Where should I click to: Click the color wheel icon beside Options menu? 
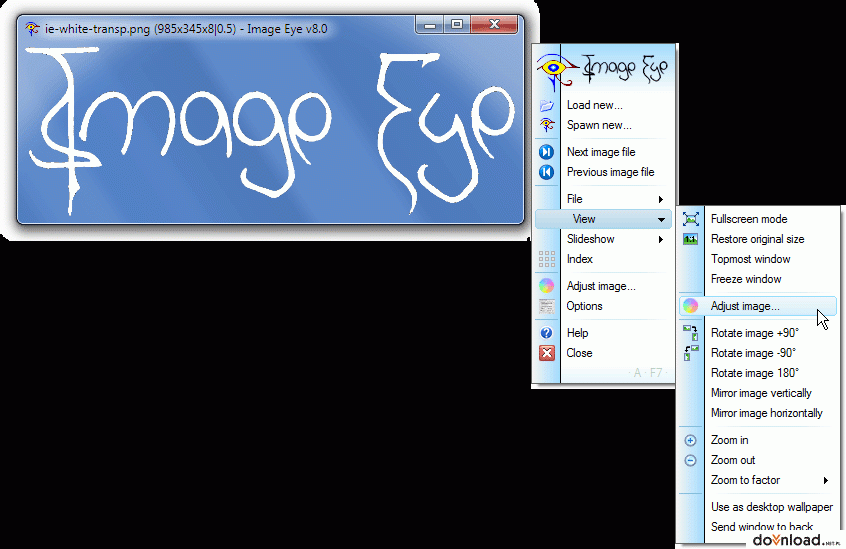pos(547,286)
